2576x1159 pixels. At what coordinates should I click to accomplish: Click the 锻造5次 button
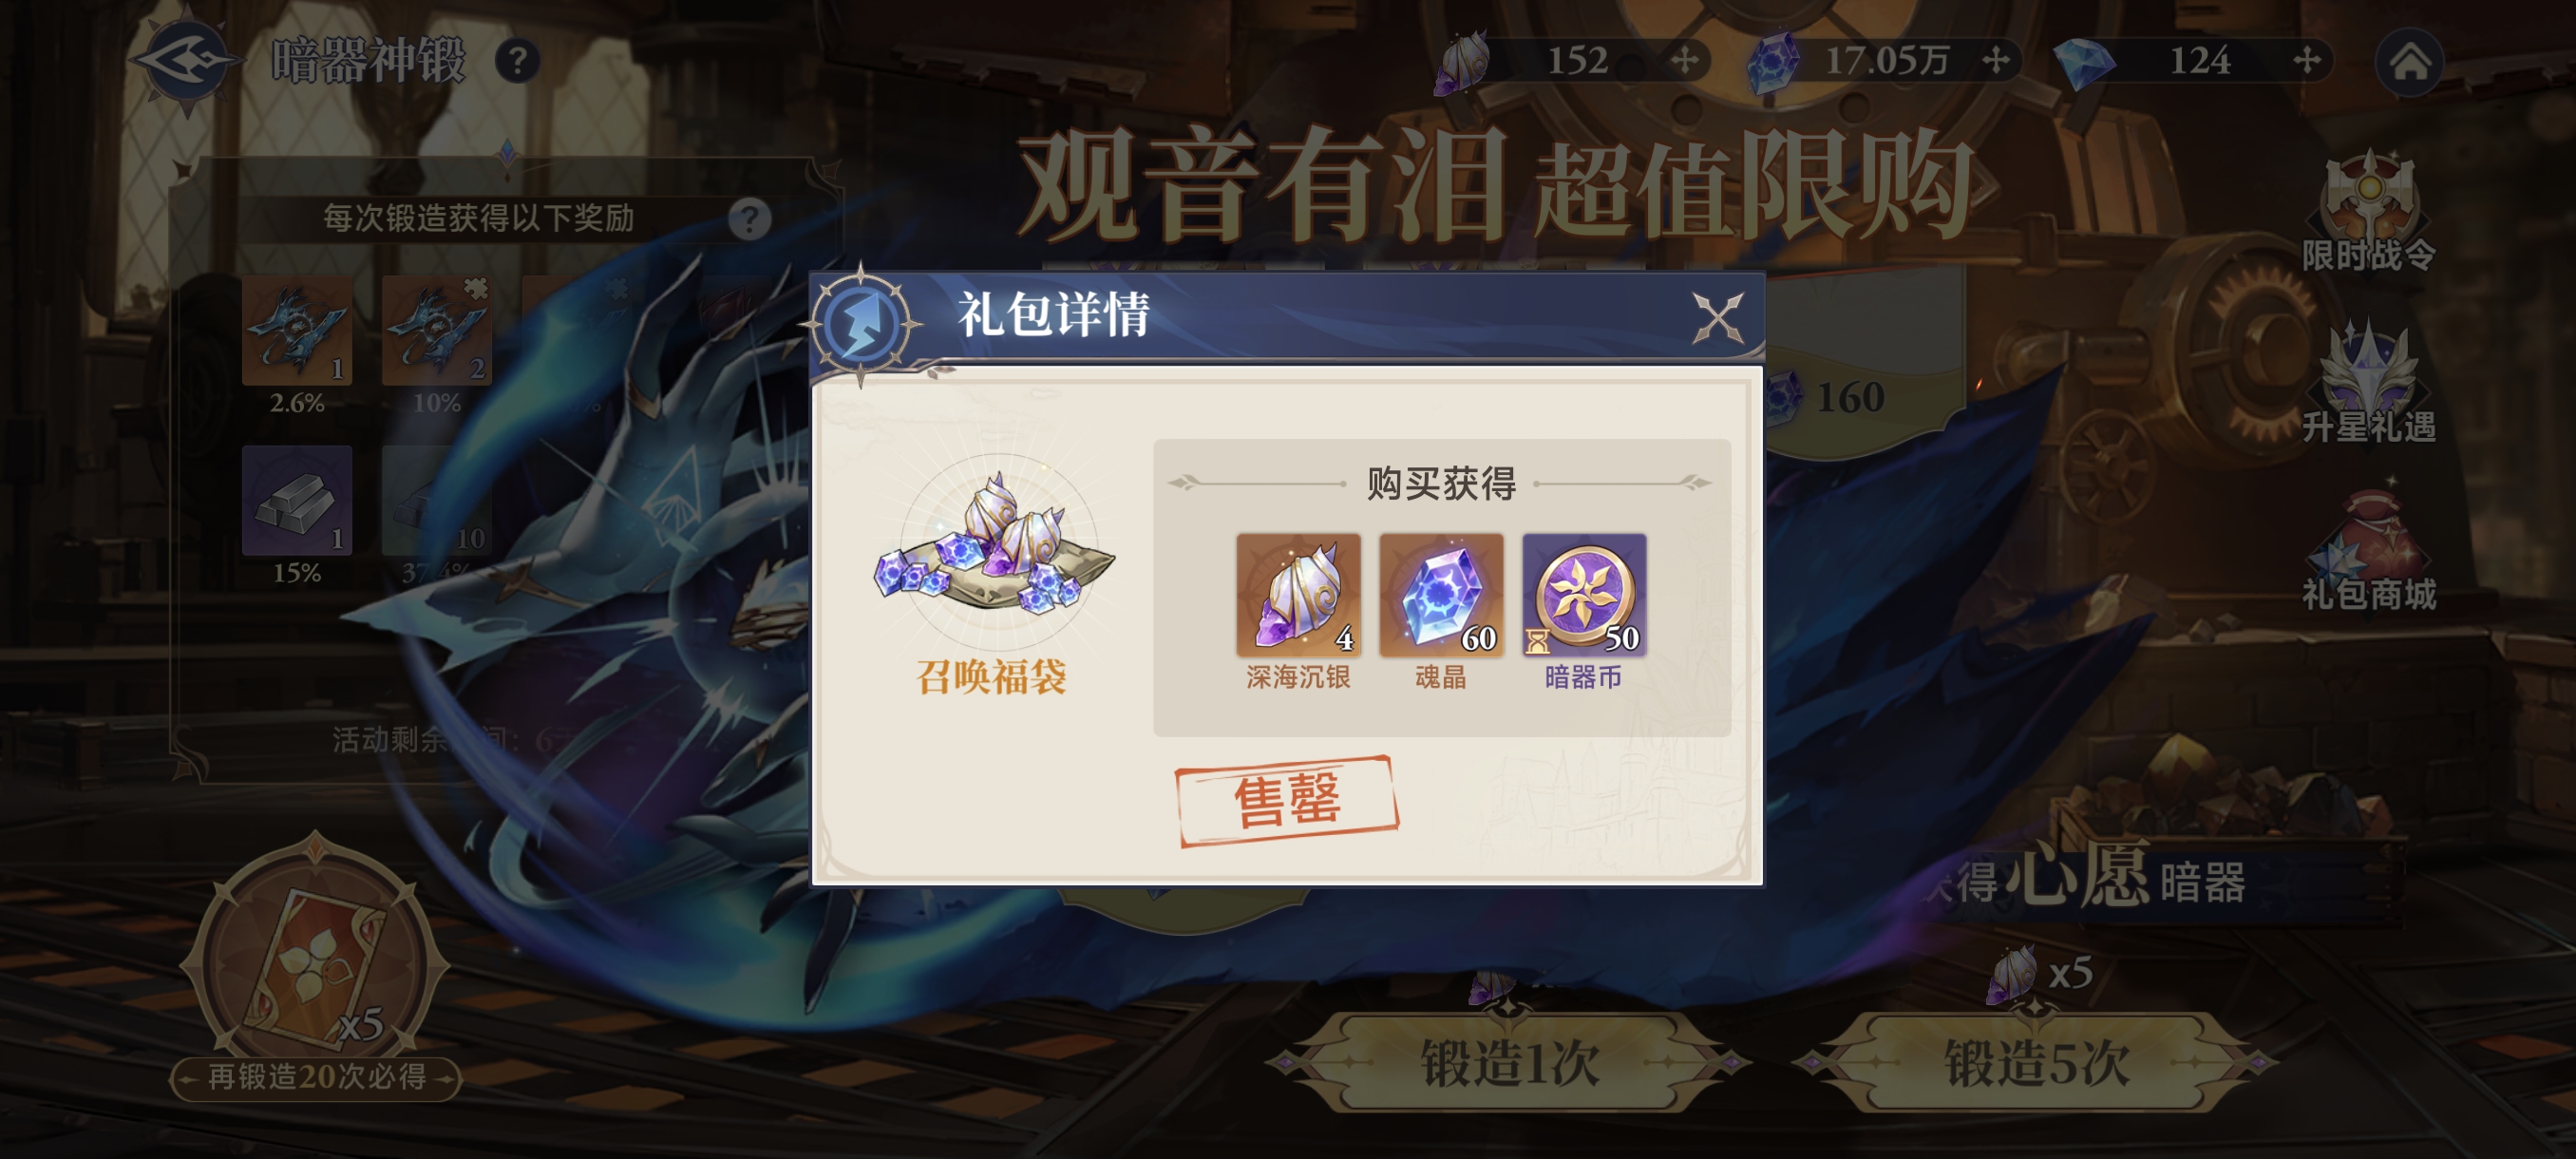2034,1061
